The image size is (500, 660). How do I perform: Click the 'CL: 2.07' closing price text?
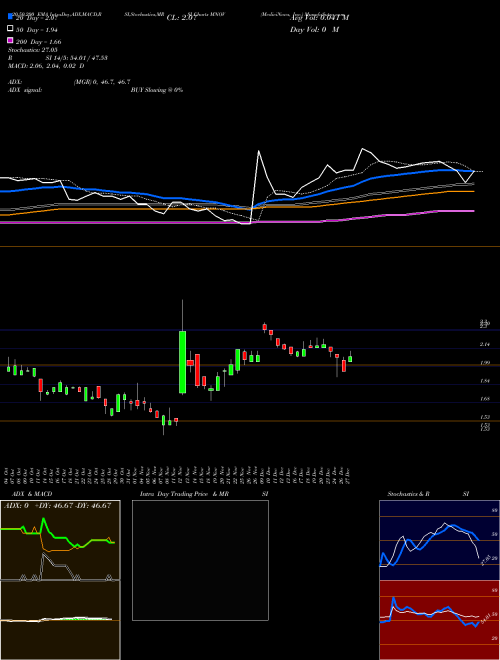tap(181, 18)
